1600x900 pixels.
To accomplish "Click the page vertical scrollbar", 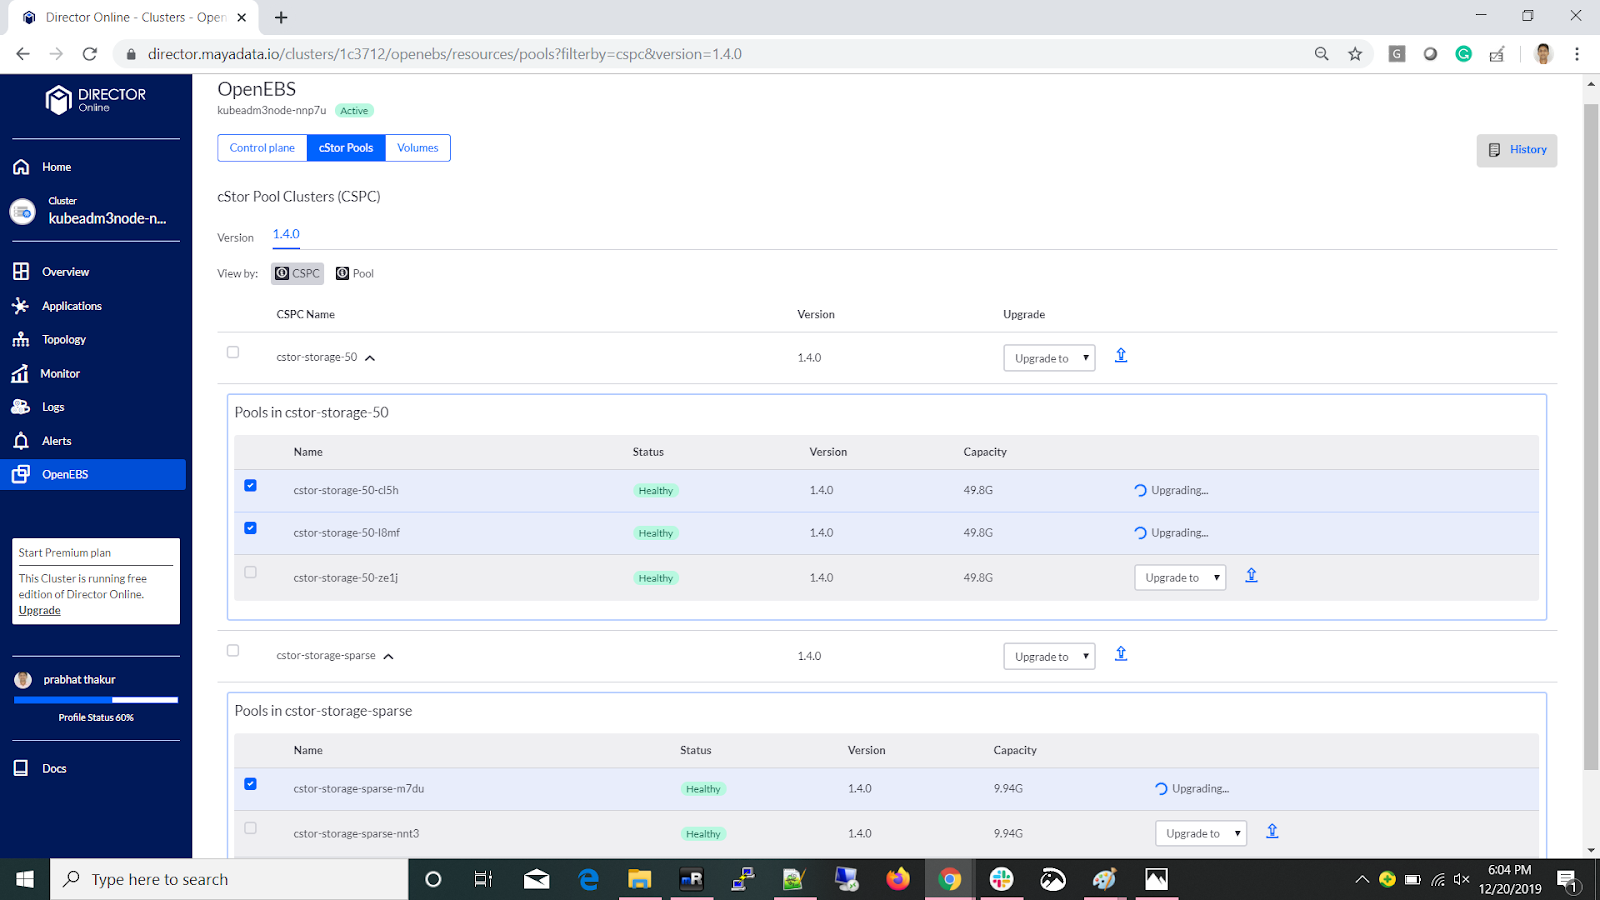I will pyautogui.click(x=1591, y=437).
